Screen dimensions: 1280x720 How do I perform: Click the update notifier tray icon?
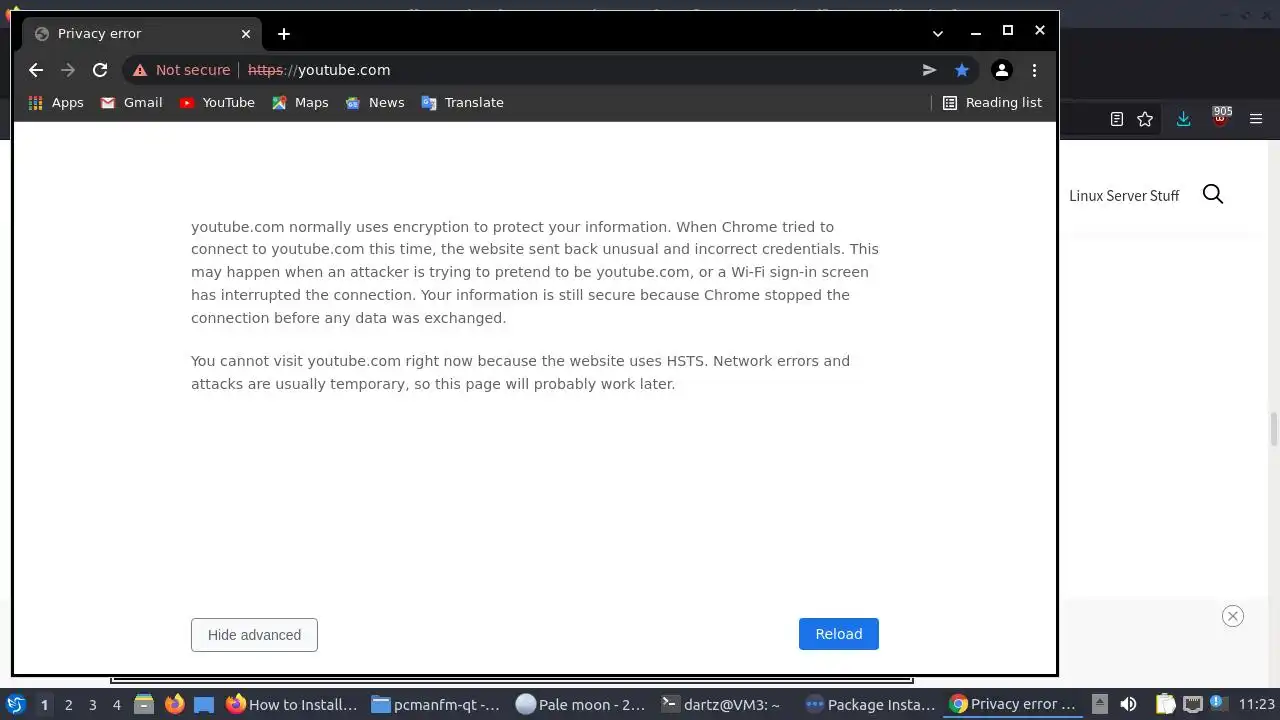point(1219,703)
